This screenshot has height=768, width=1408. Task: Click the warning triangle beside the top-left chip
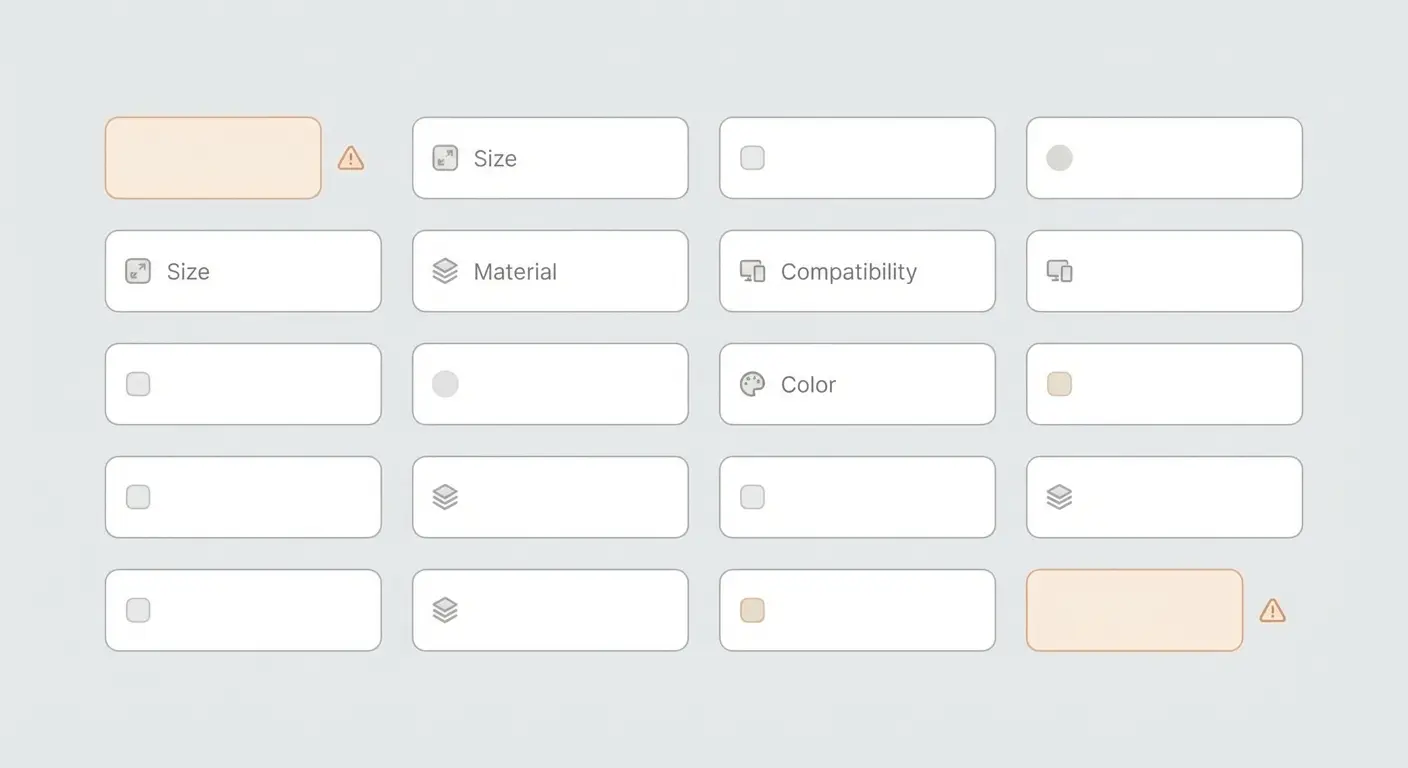(x=350, y=158)
